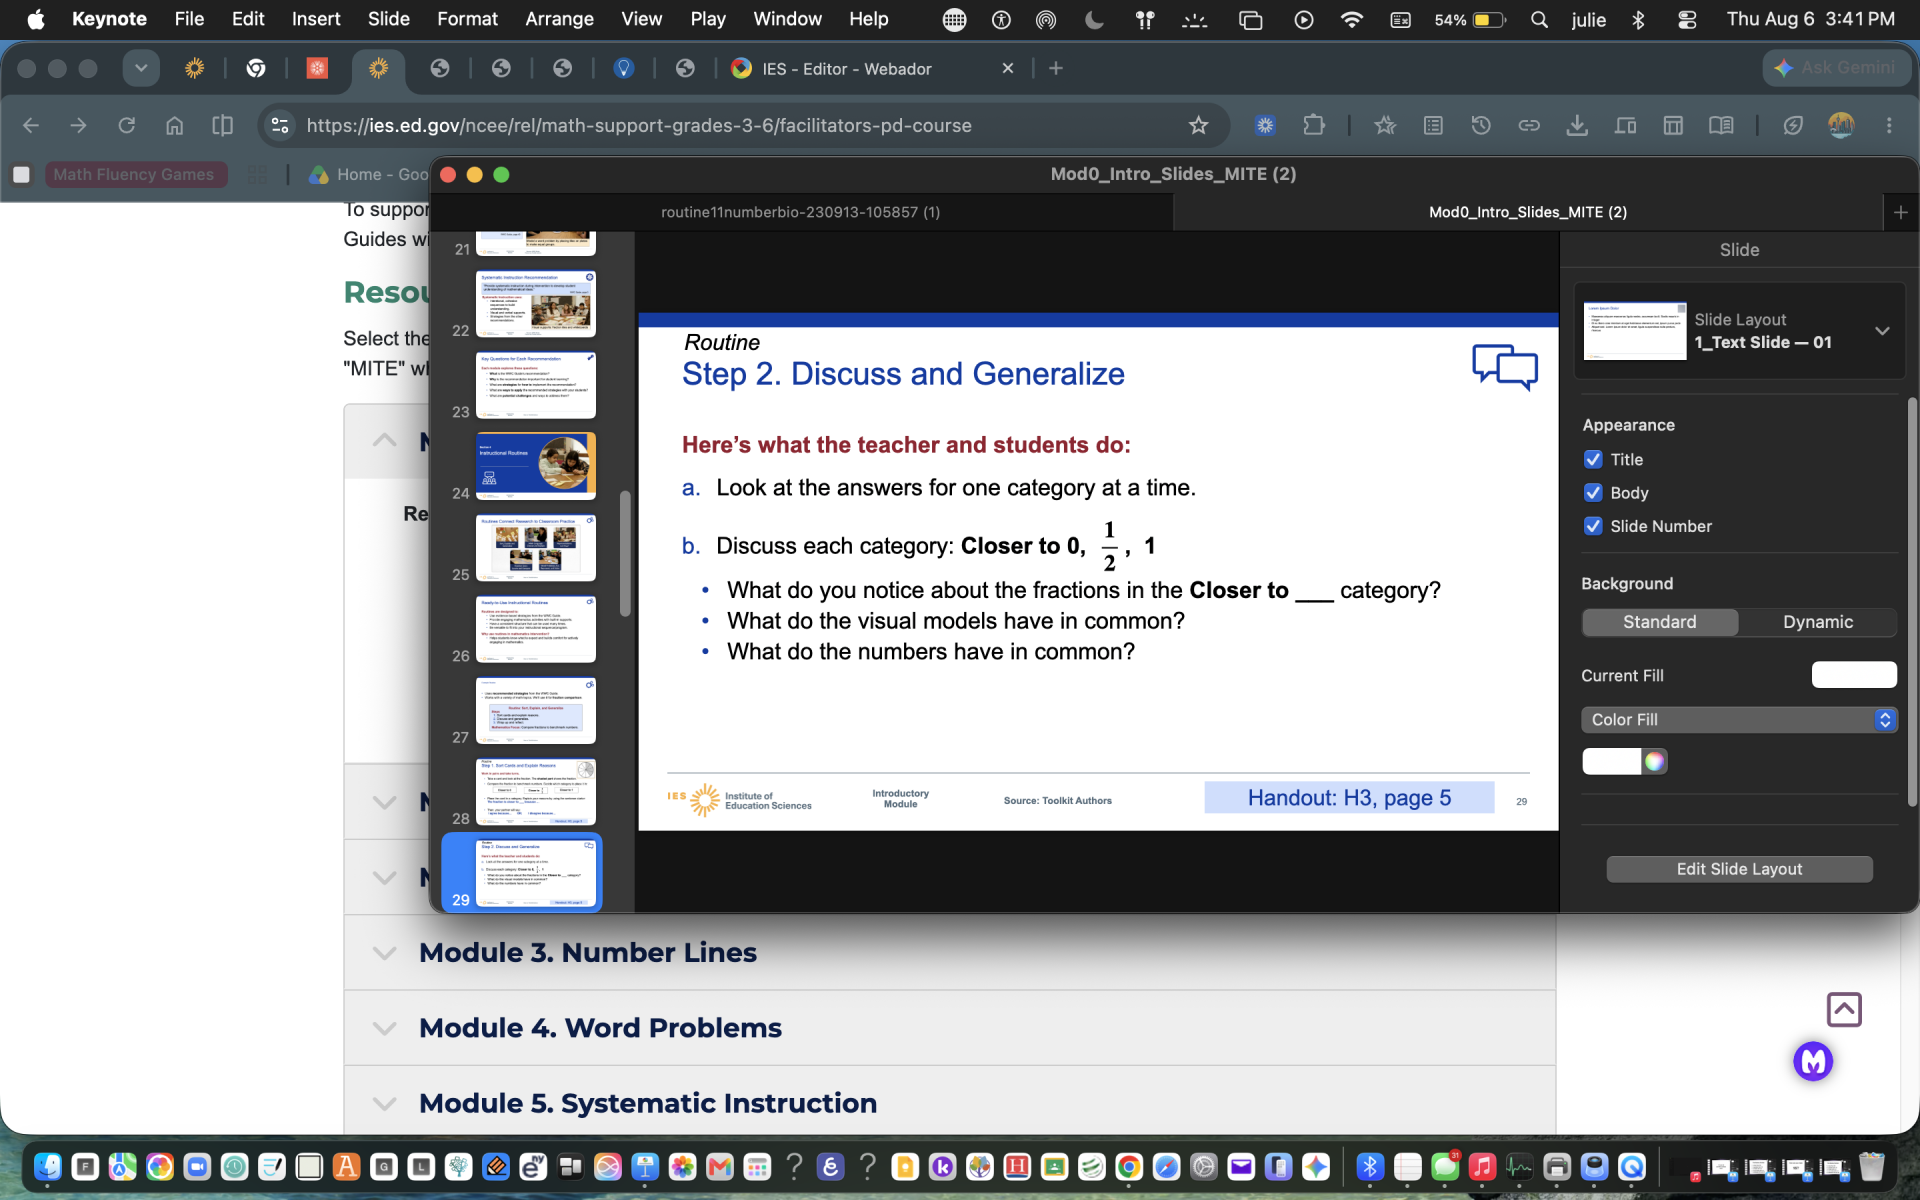The width and height of the screenshot is (1920, 1200).
Task: Switch to routine11numberbio Keynote tab
Action: 800,212
